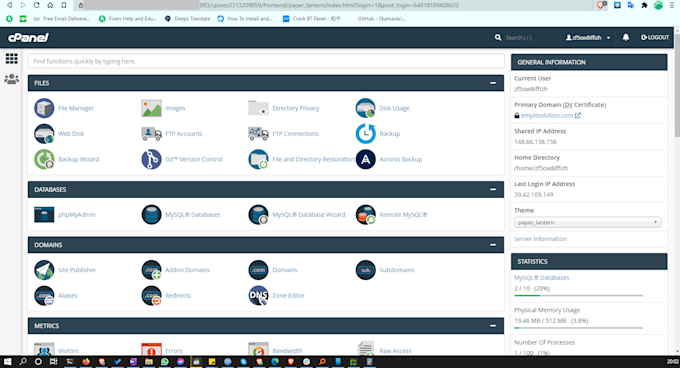
Task: Open the notifications bell
Action: 626,37
